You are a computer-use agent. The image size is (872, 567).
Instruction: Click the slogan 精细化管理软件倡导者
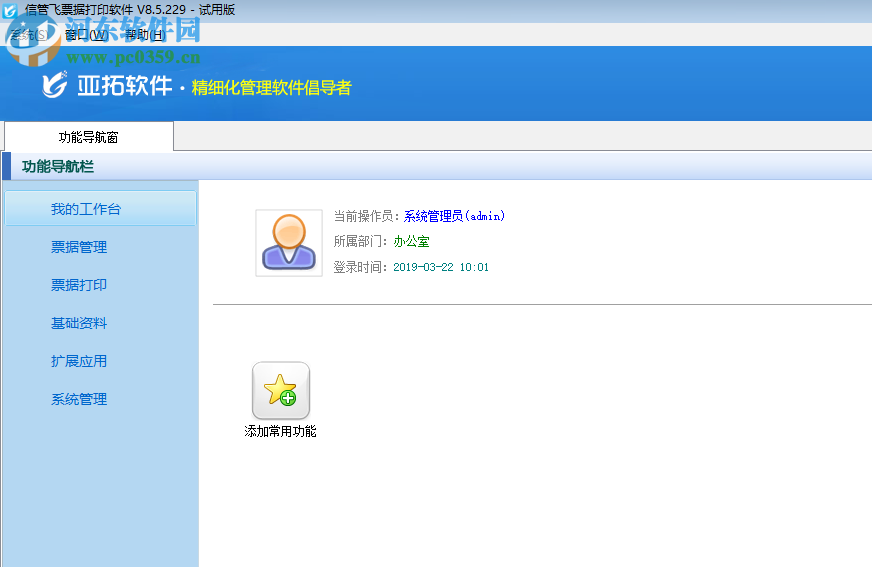click(271, 87)
